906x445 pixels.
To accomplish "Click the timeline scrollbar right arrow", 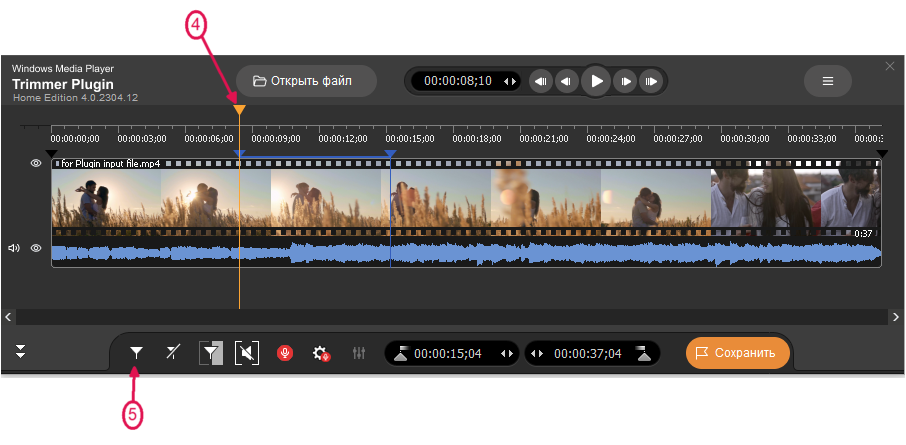I will (896, 317).
